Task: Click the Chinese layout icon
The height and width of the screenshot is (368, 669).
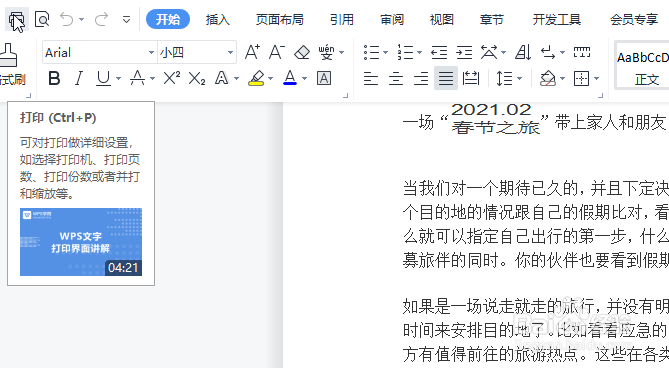Action: pyautogui.click(x=489, y=52)
